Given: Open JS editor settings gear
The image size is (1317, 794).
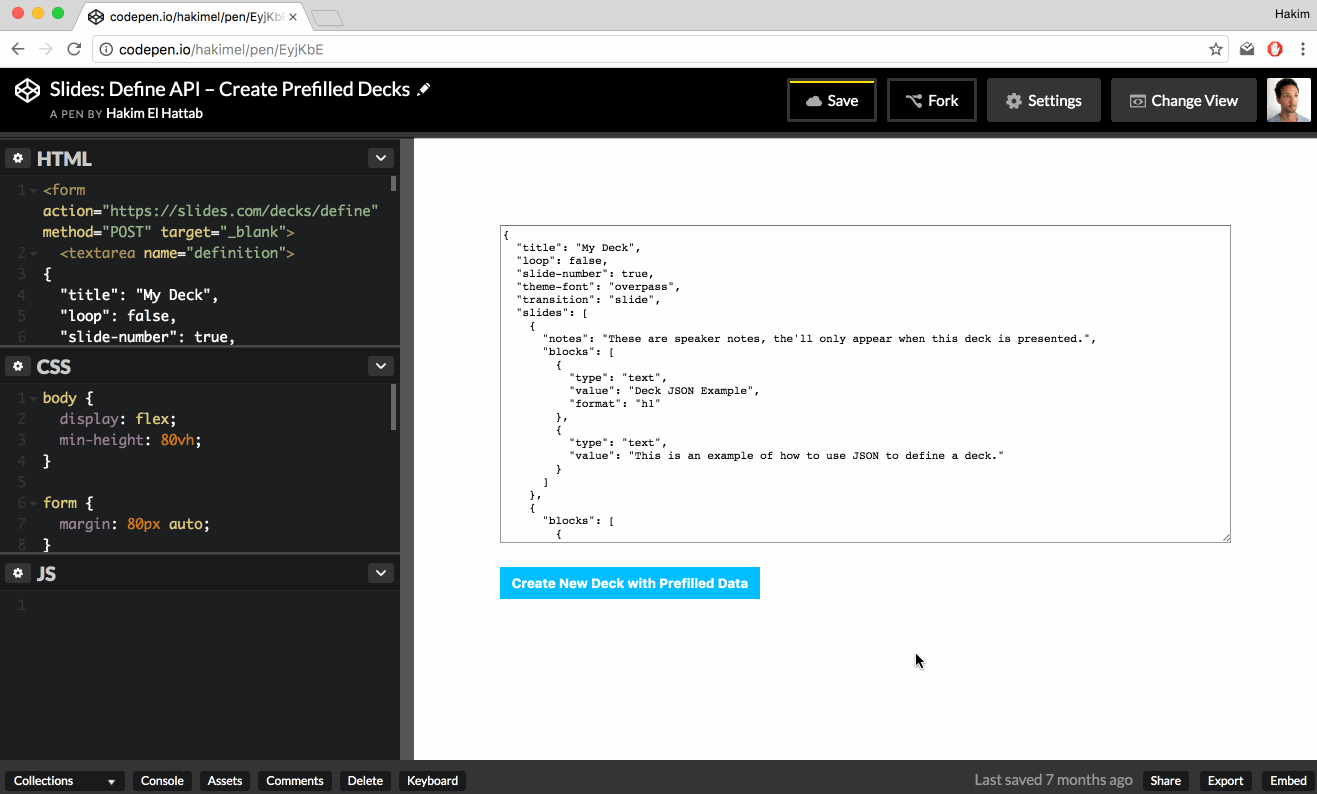Looking at the screenshot, I should click(18, 573).
